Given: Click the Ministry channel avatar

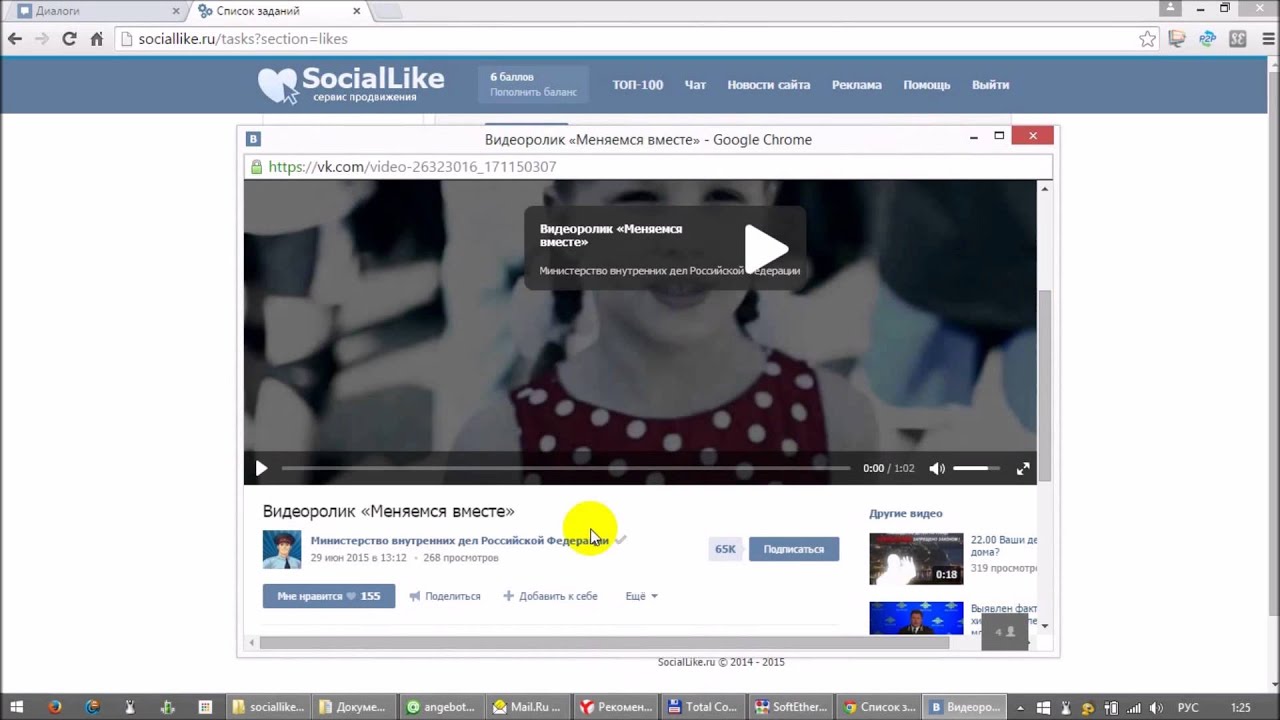Looking at the screenshot, I should point(282,549).
